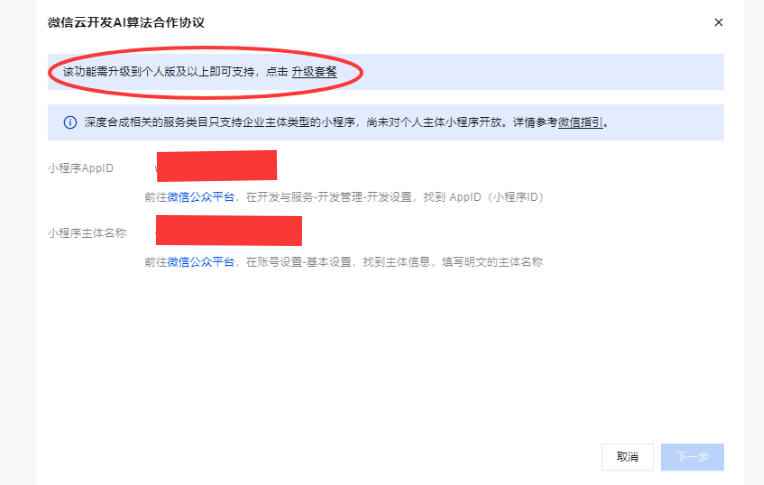764x485 pixels.
Task: Click the 找到 AppID（小程序ID）hint text
Action: [x=483, y=197]
